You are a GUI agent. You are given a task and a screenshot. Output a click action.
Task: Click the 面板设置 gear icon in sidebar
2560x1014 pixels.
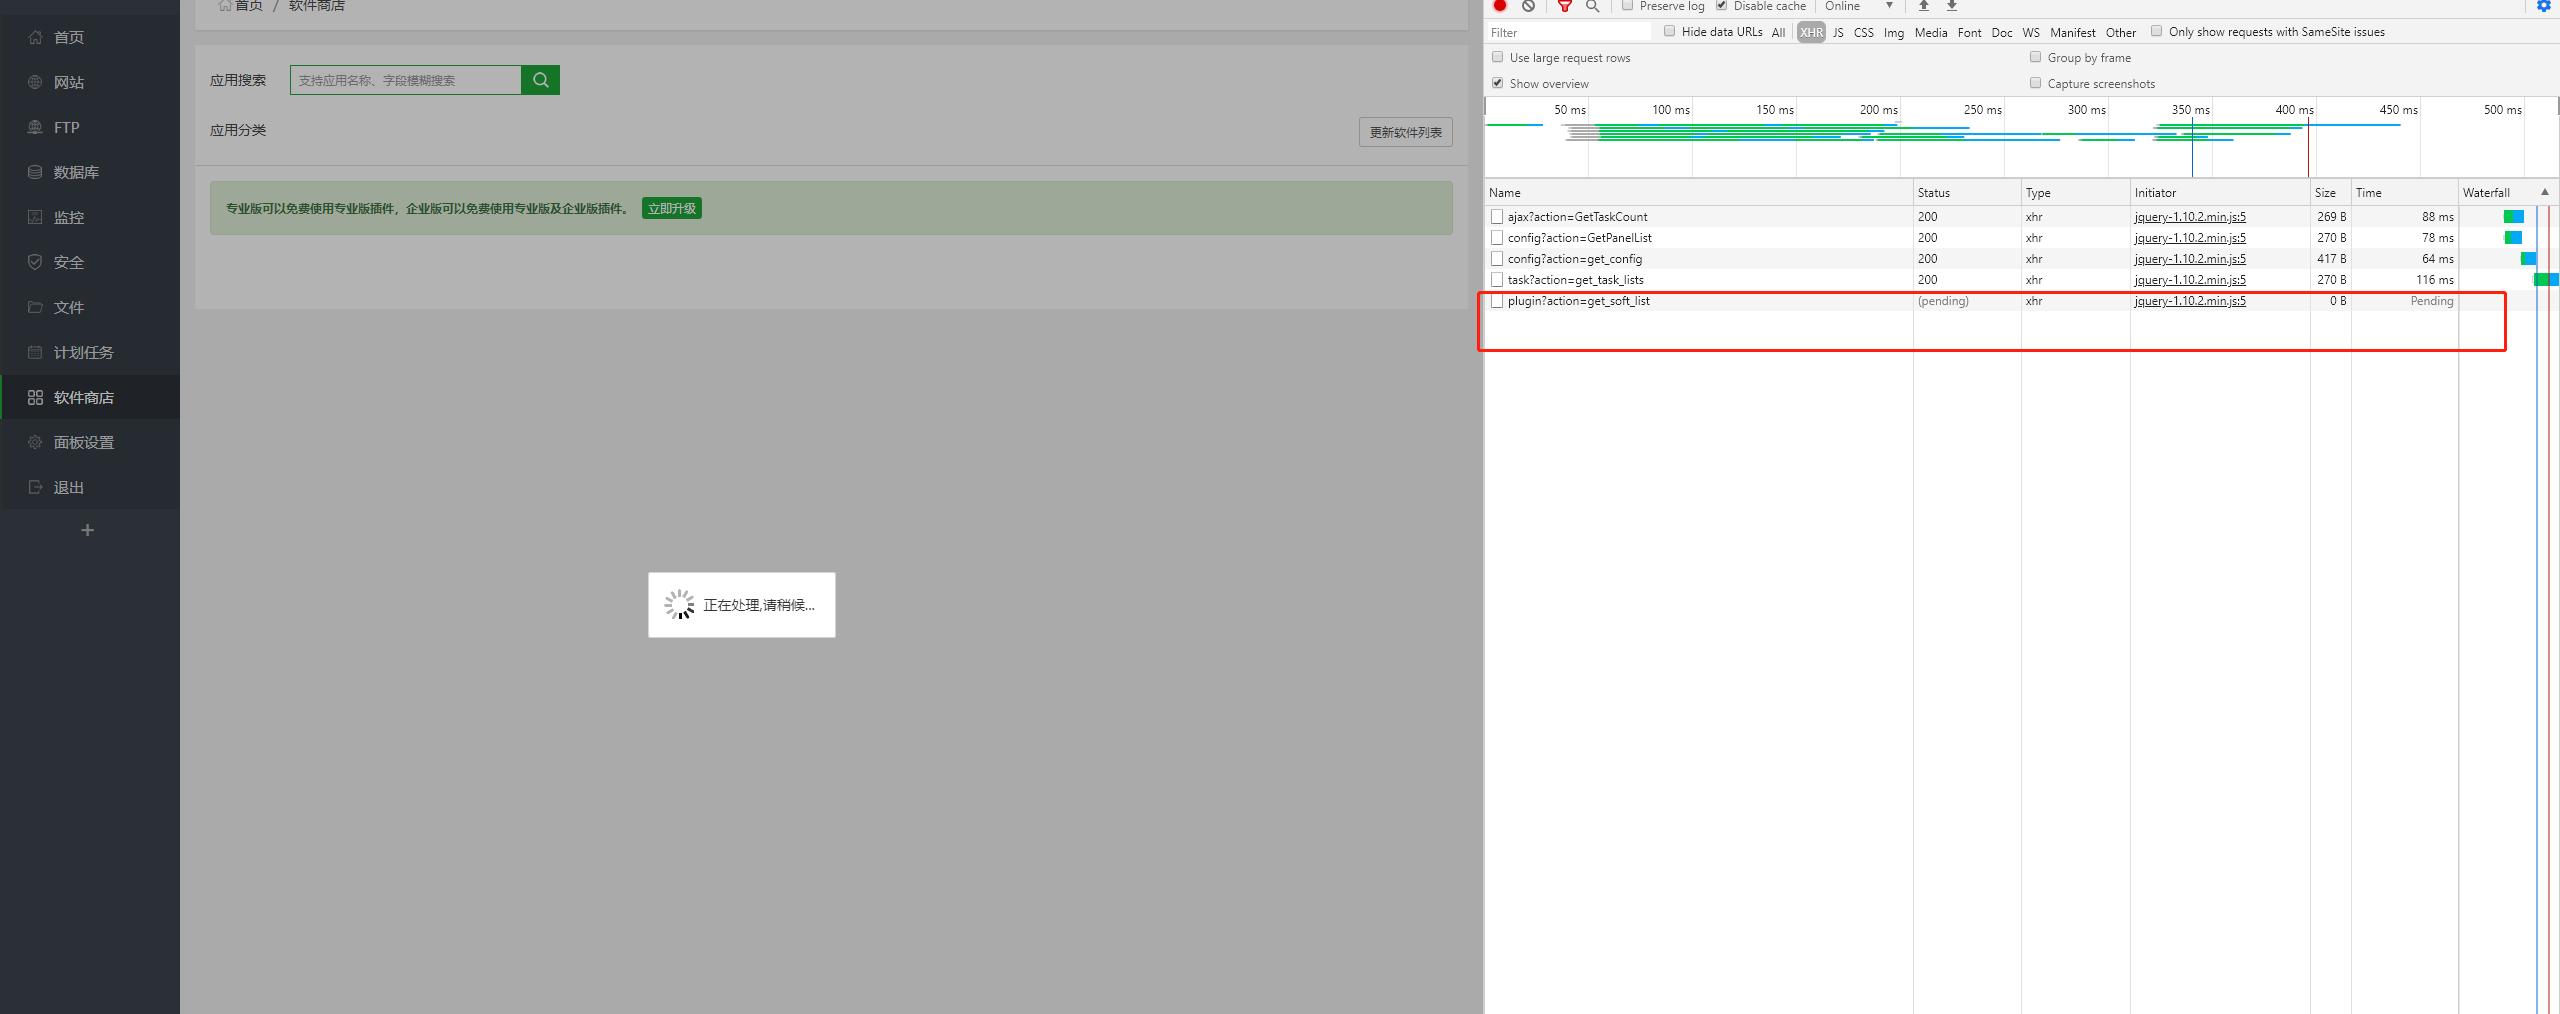[x=35, y=442]
